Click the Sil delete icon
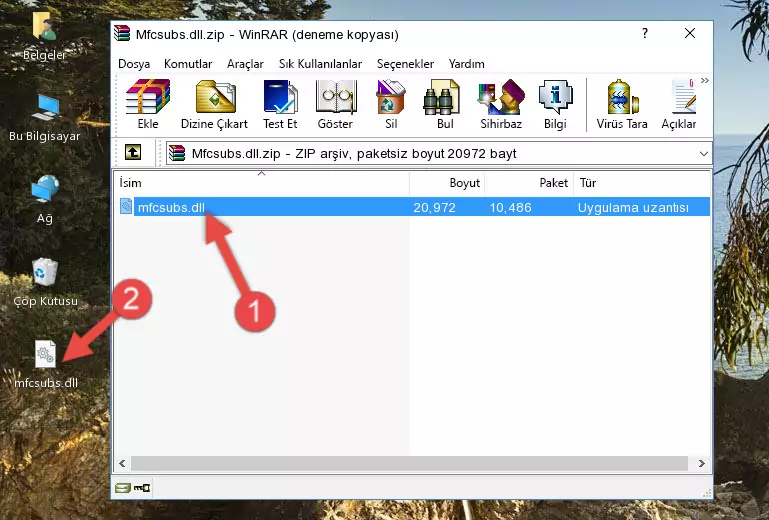This screenshot has height=520, width=769. pyautogui.click(x=391, y=104)
